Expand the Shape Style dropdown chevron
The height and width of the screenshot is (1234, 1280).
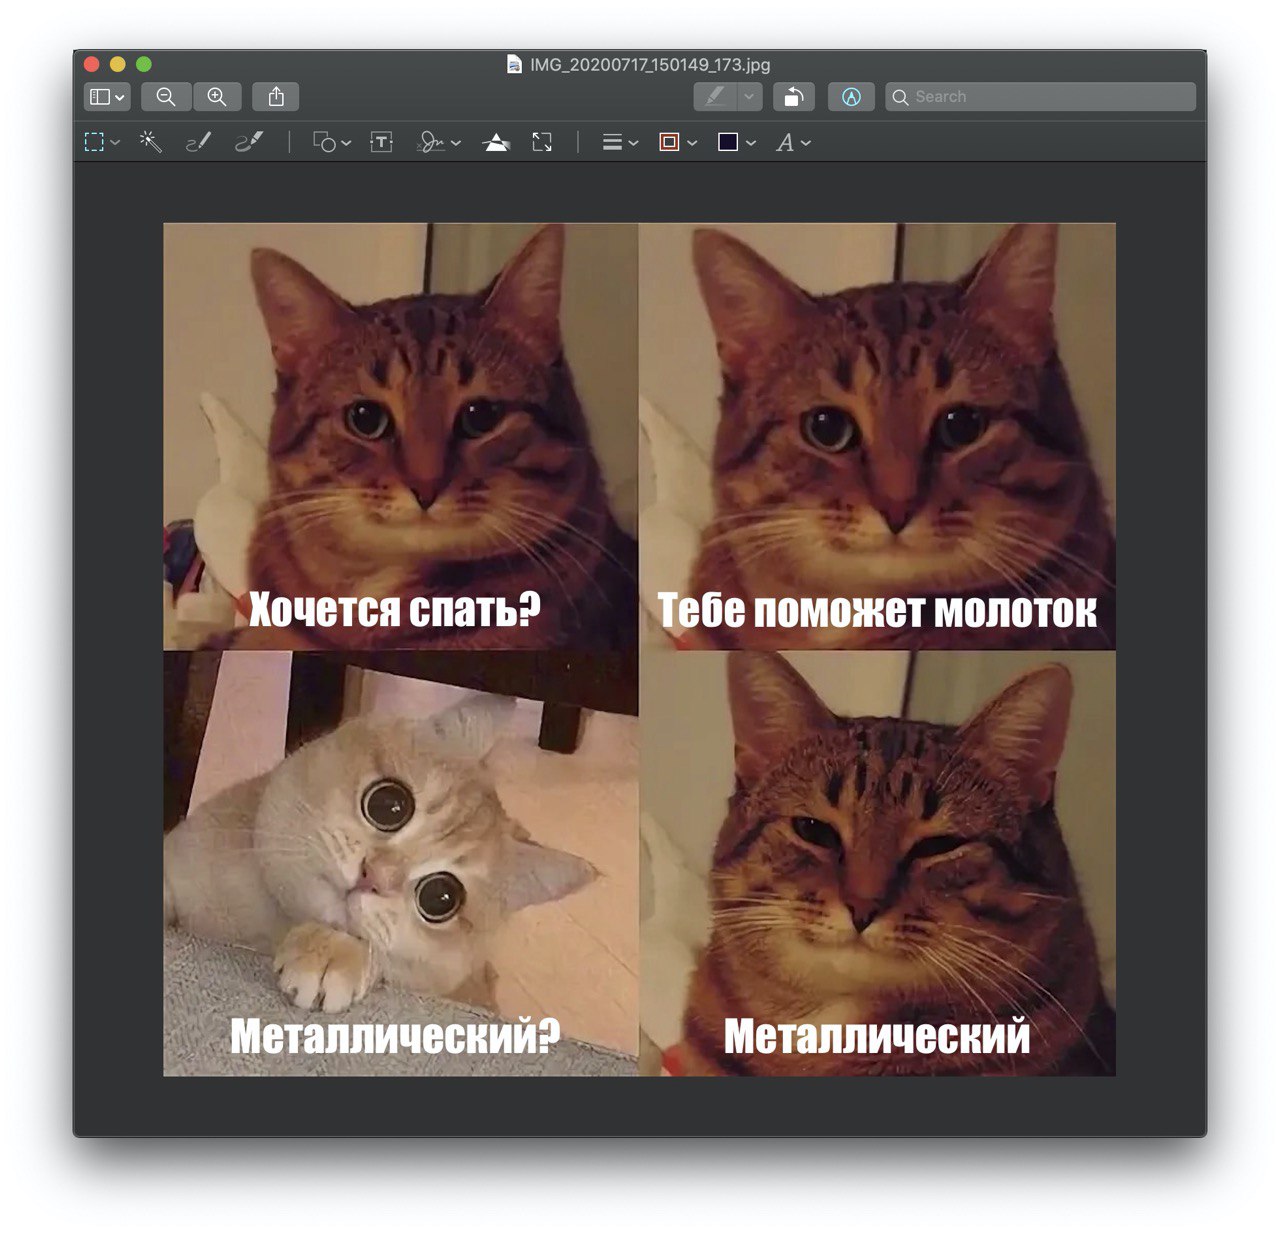[634, 143]
